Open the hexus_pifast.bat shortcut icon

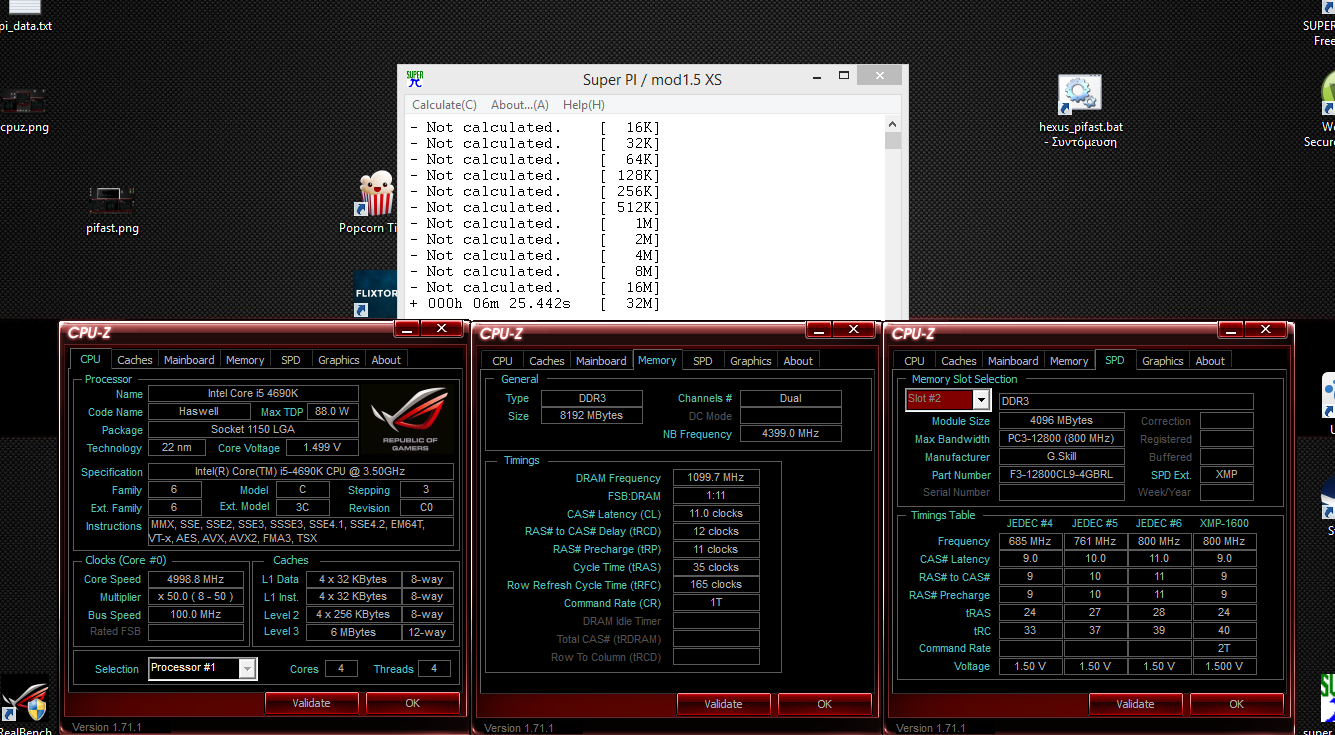point(1080,95)
